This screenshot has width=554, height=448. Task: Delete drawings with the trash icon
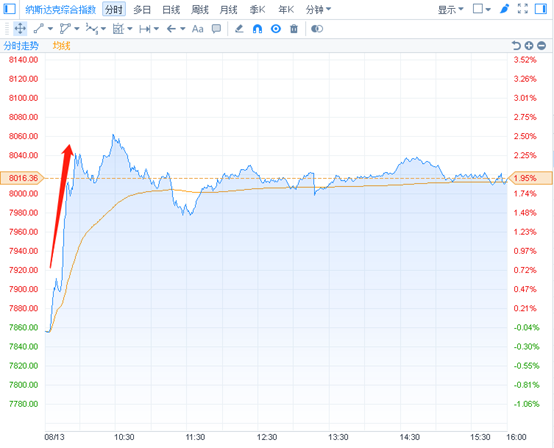(x=294, y=29)
